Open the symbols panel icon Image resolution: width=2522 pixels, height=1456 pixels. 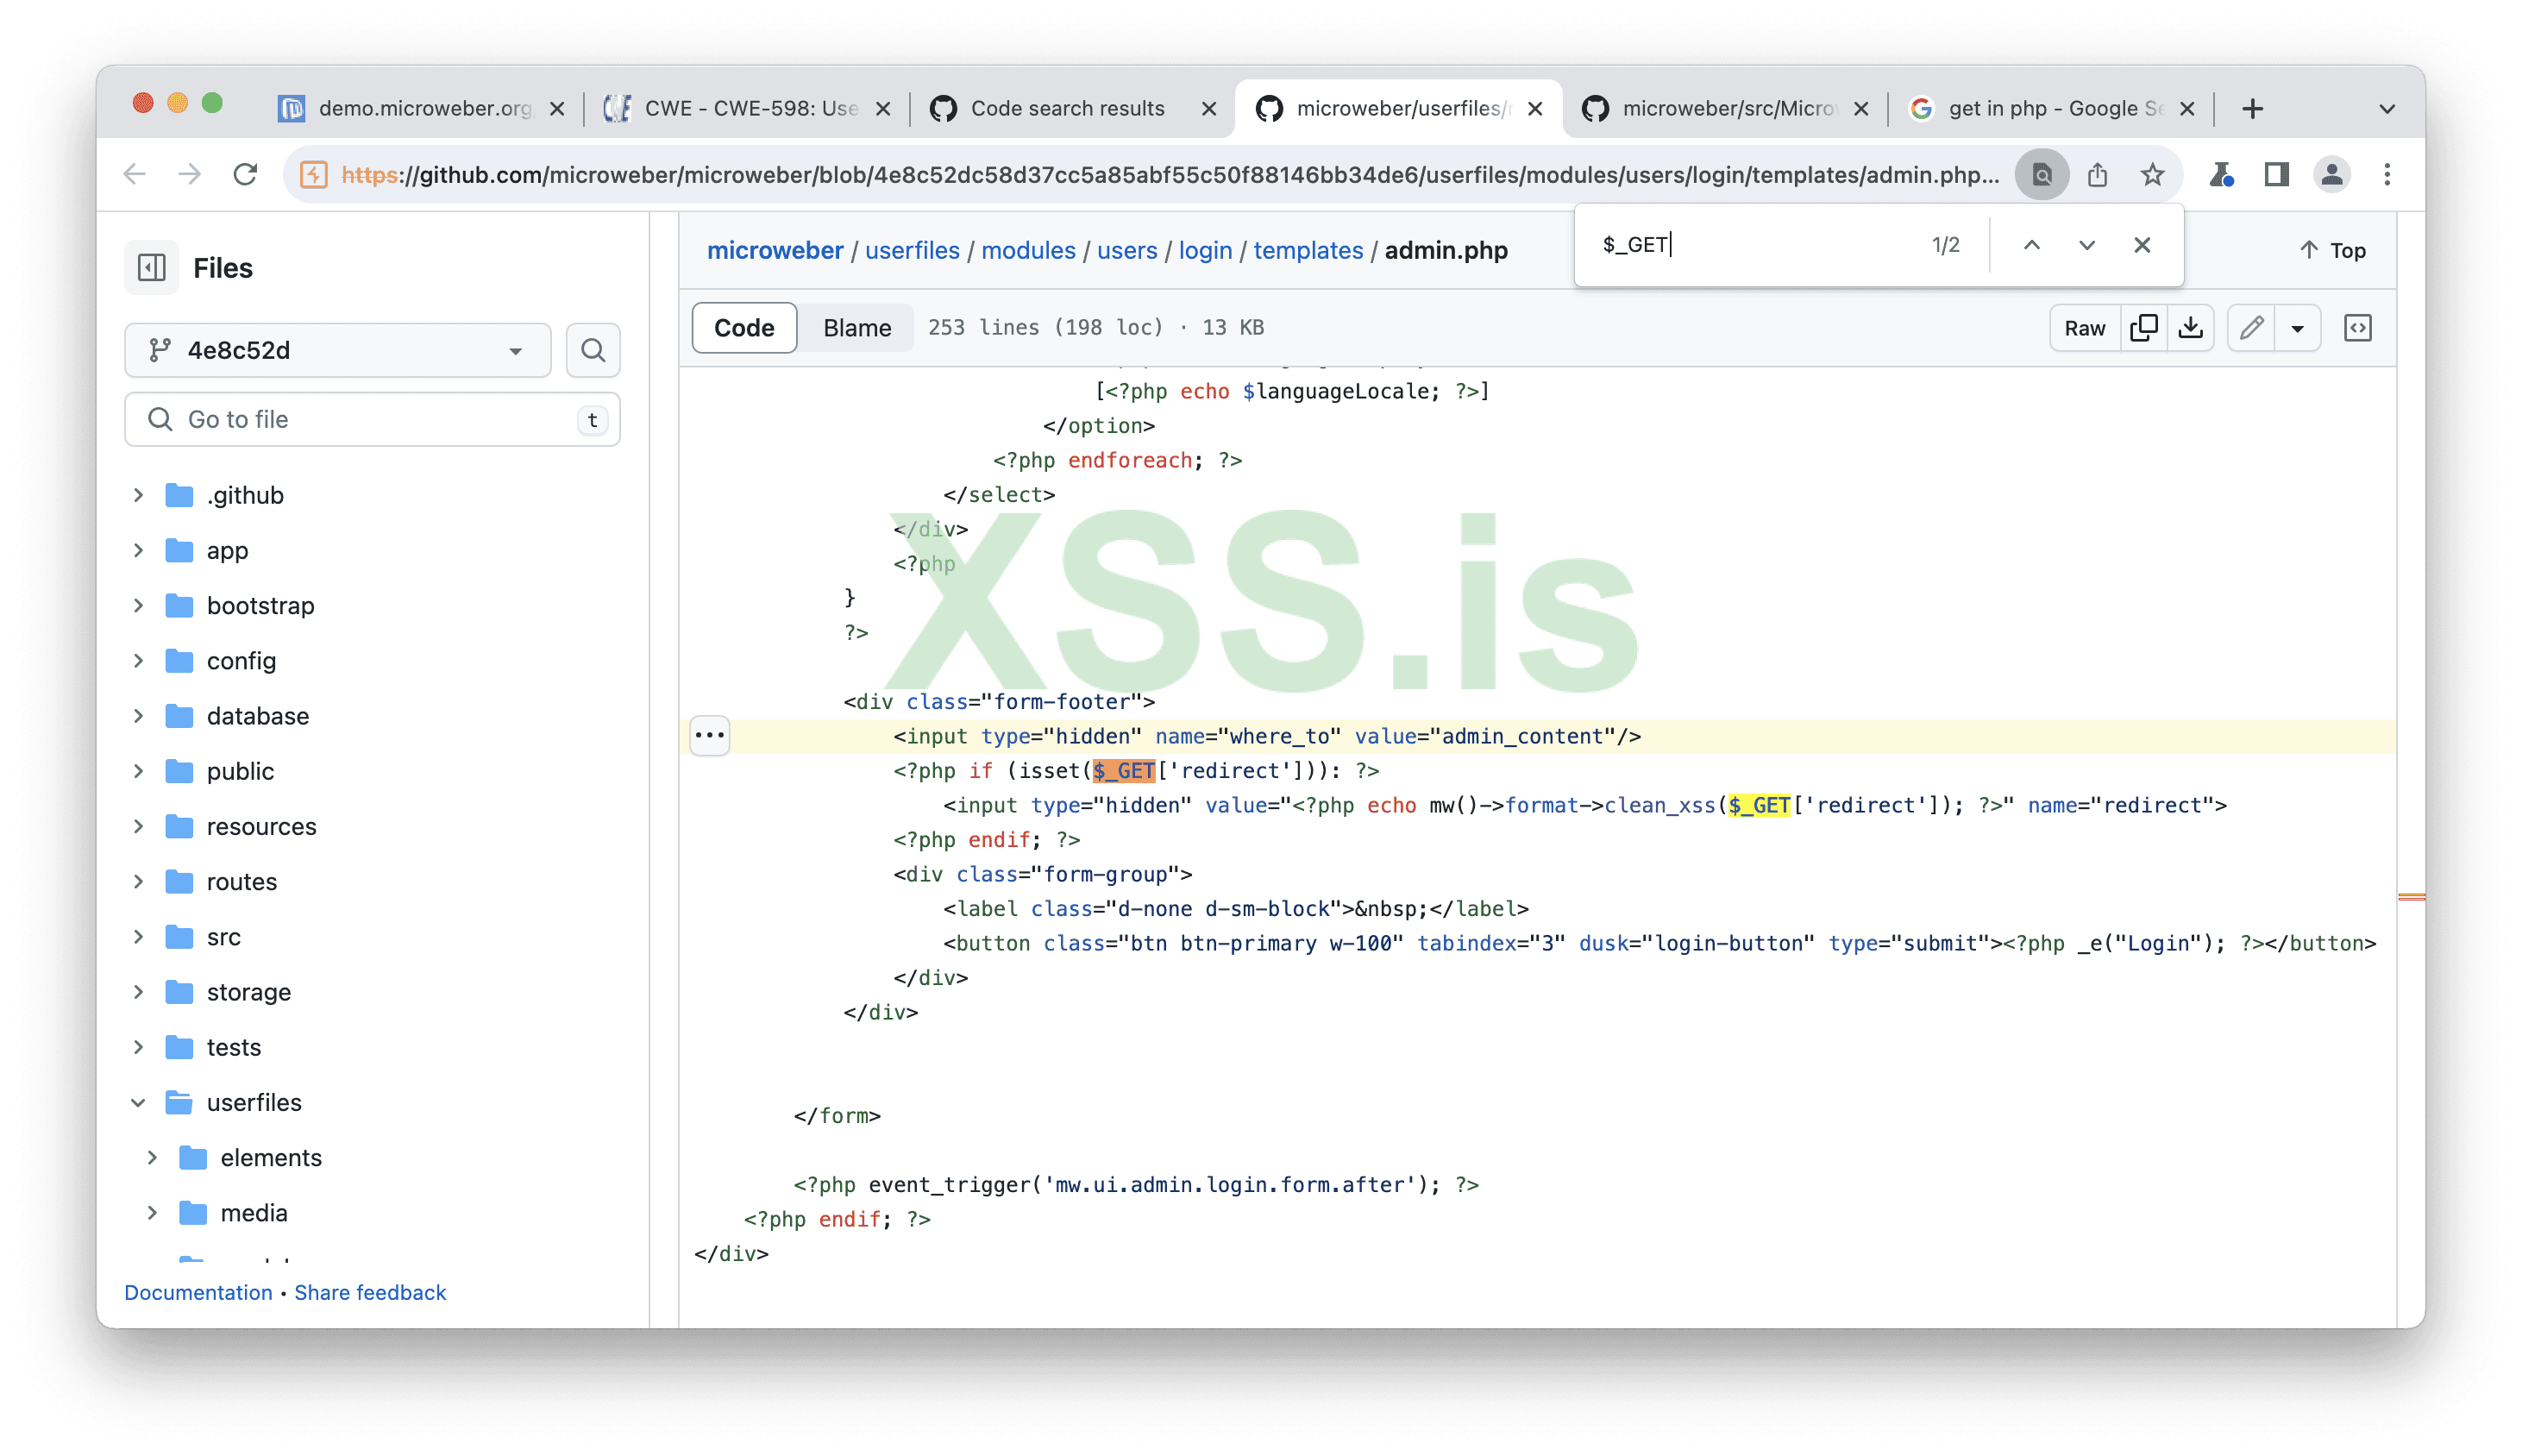(x=2357, y=328)
